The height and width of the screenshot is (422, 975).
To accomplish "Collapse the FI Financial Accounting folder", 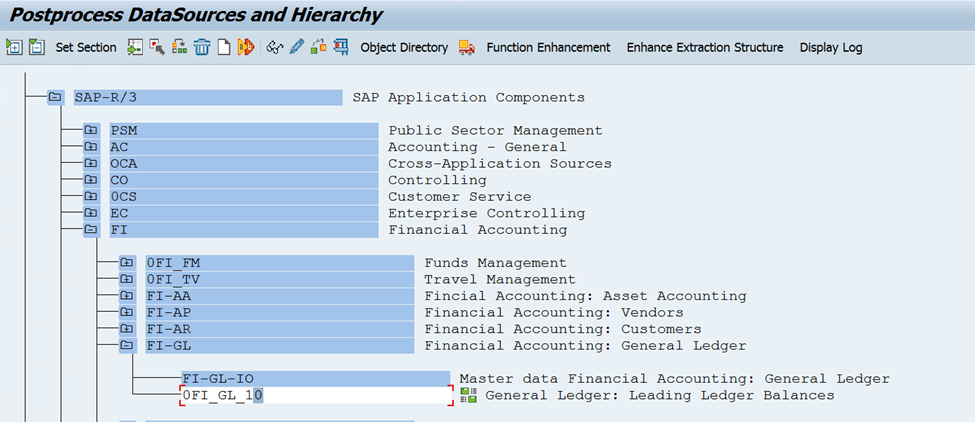I will tap(91, 230).
